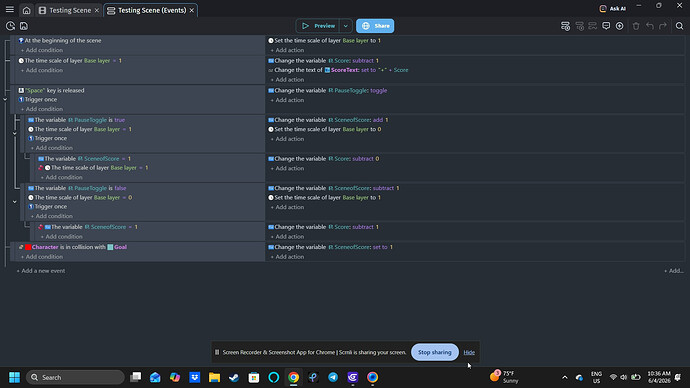This screenshot has height=388, width=690.
Task: Collapse the PauseToggle is true sub-event
Action: coord(15,133)
